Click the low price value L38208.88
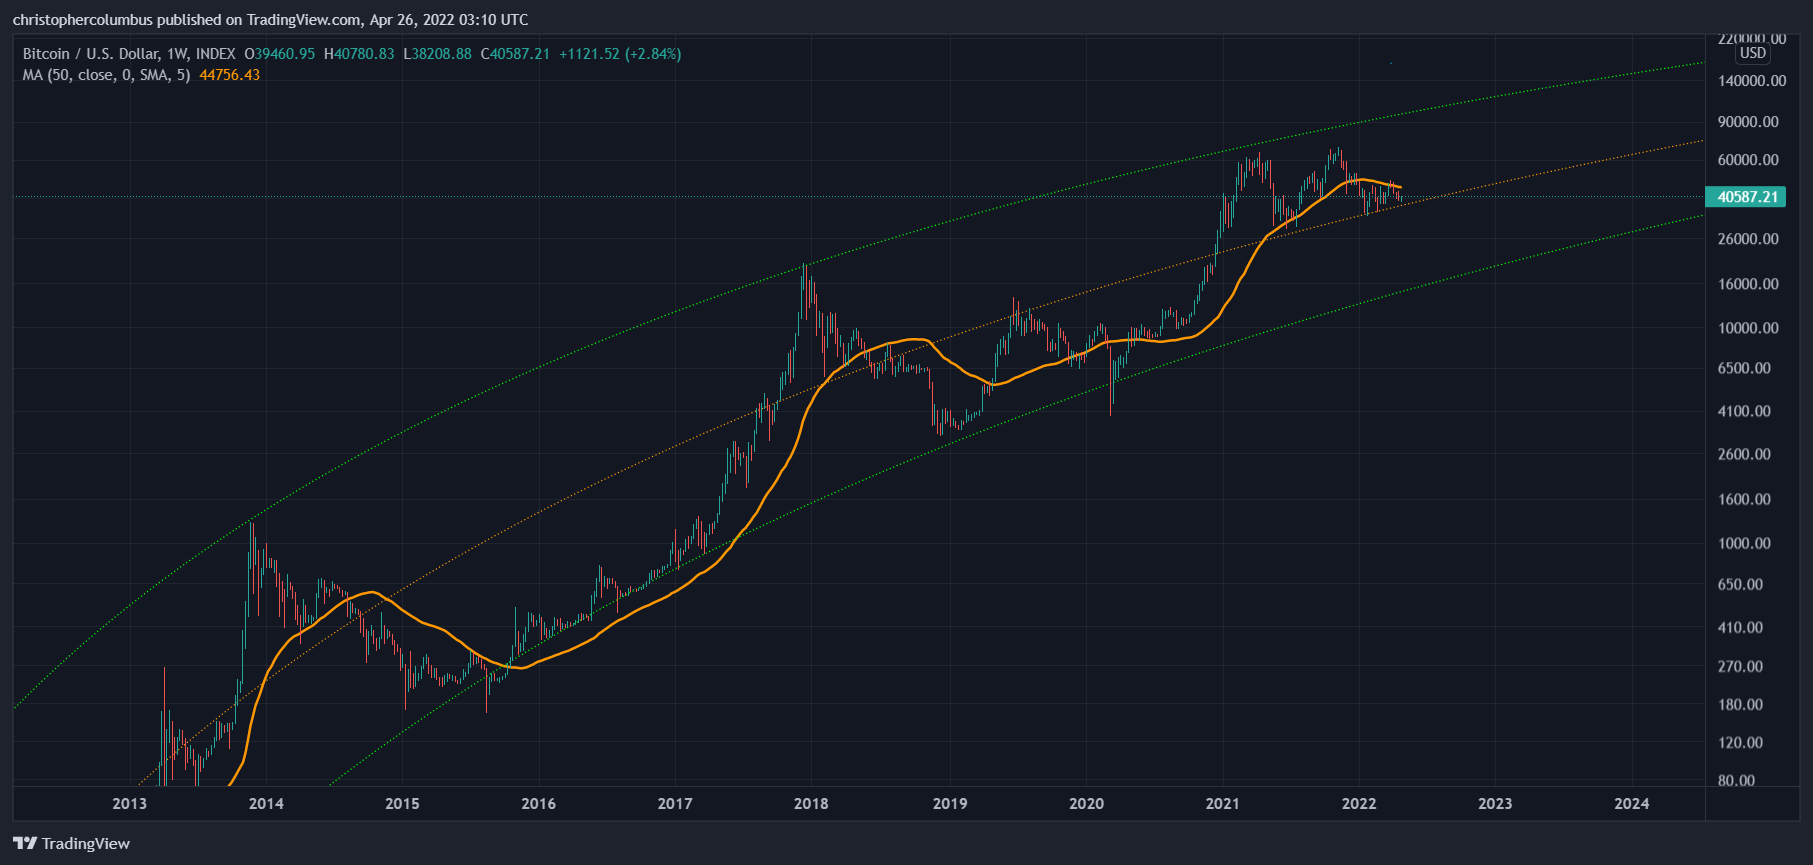Screen dimensions: 1813x865 [437, 54]
